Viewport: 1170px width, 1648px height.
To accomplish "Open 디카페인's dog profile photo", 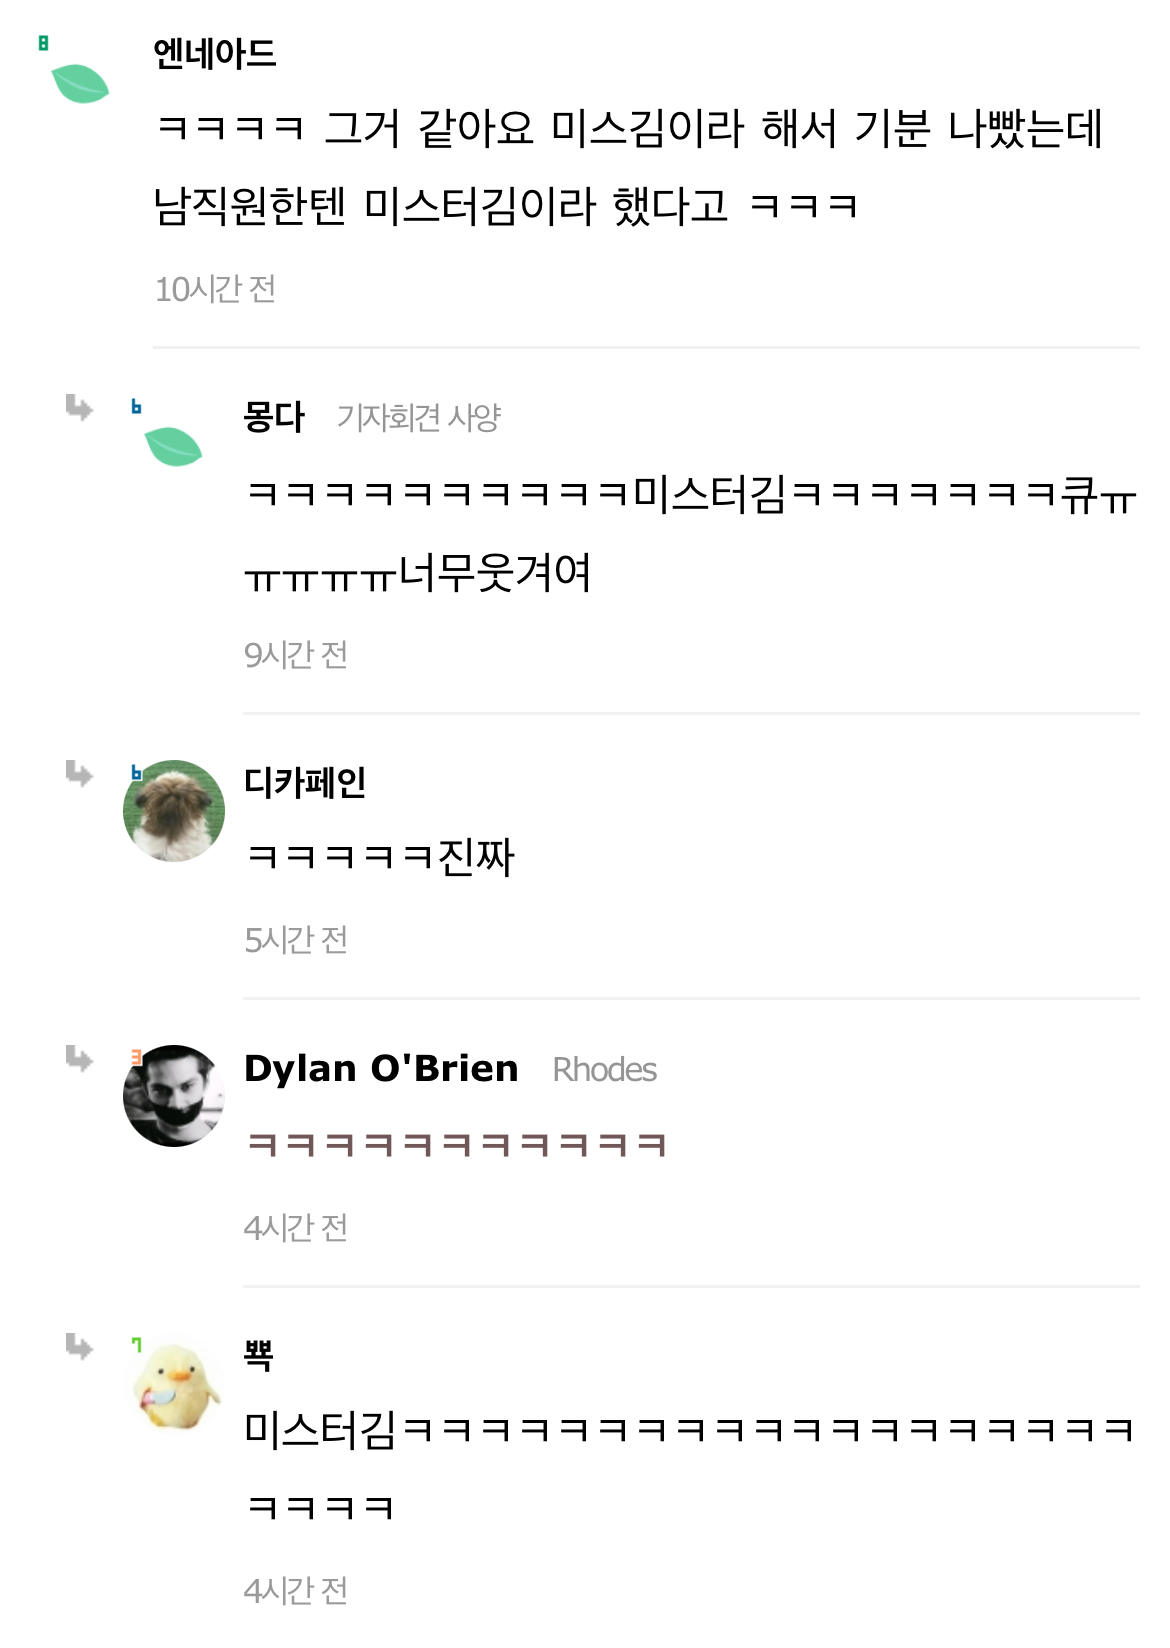I will [x=174, y=811].
